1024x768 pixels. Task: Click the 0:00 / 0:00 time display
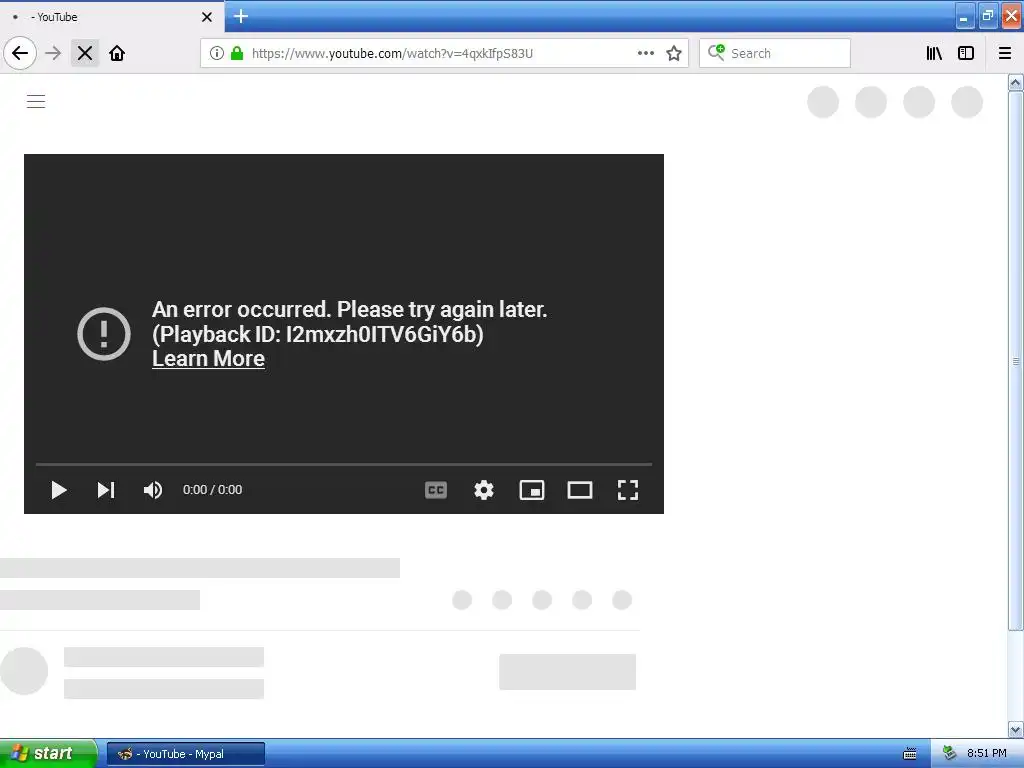point(212,490)
